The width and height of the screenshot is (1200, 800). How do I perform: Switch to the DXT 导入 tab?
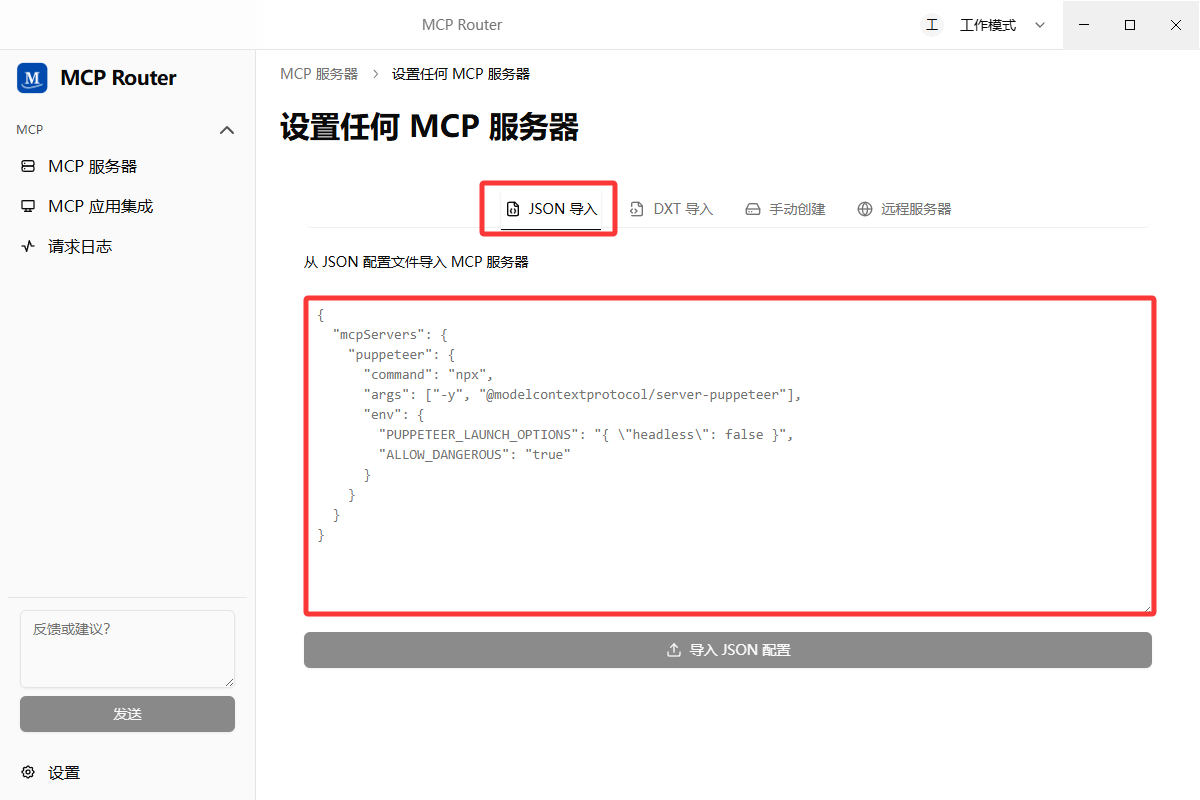[671, 209]
